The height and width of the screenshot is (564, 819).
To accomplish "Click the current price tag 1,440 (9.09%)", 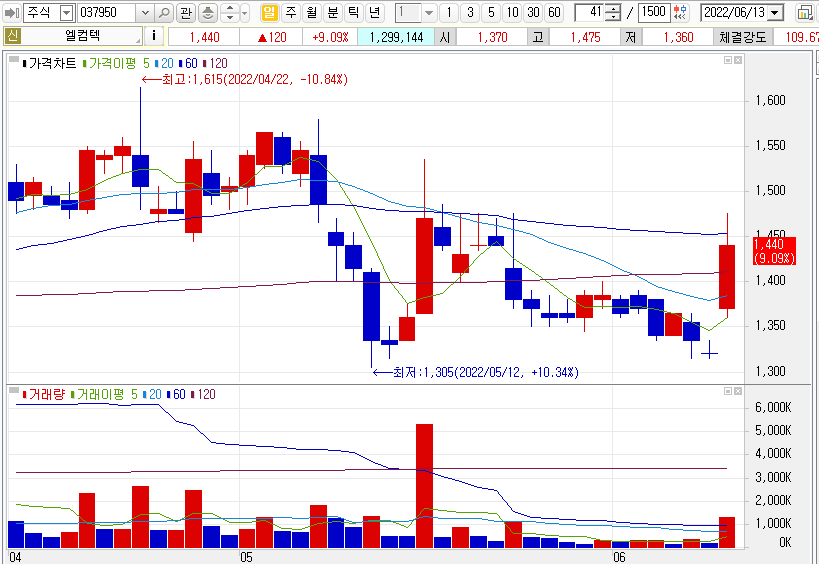I will click(x=774, y=251).
